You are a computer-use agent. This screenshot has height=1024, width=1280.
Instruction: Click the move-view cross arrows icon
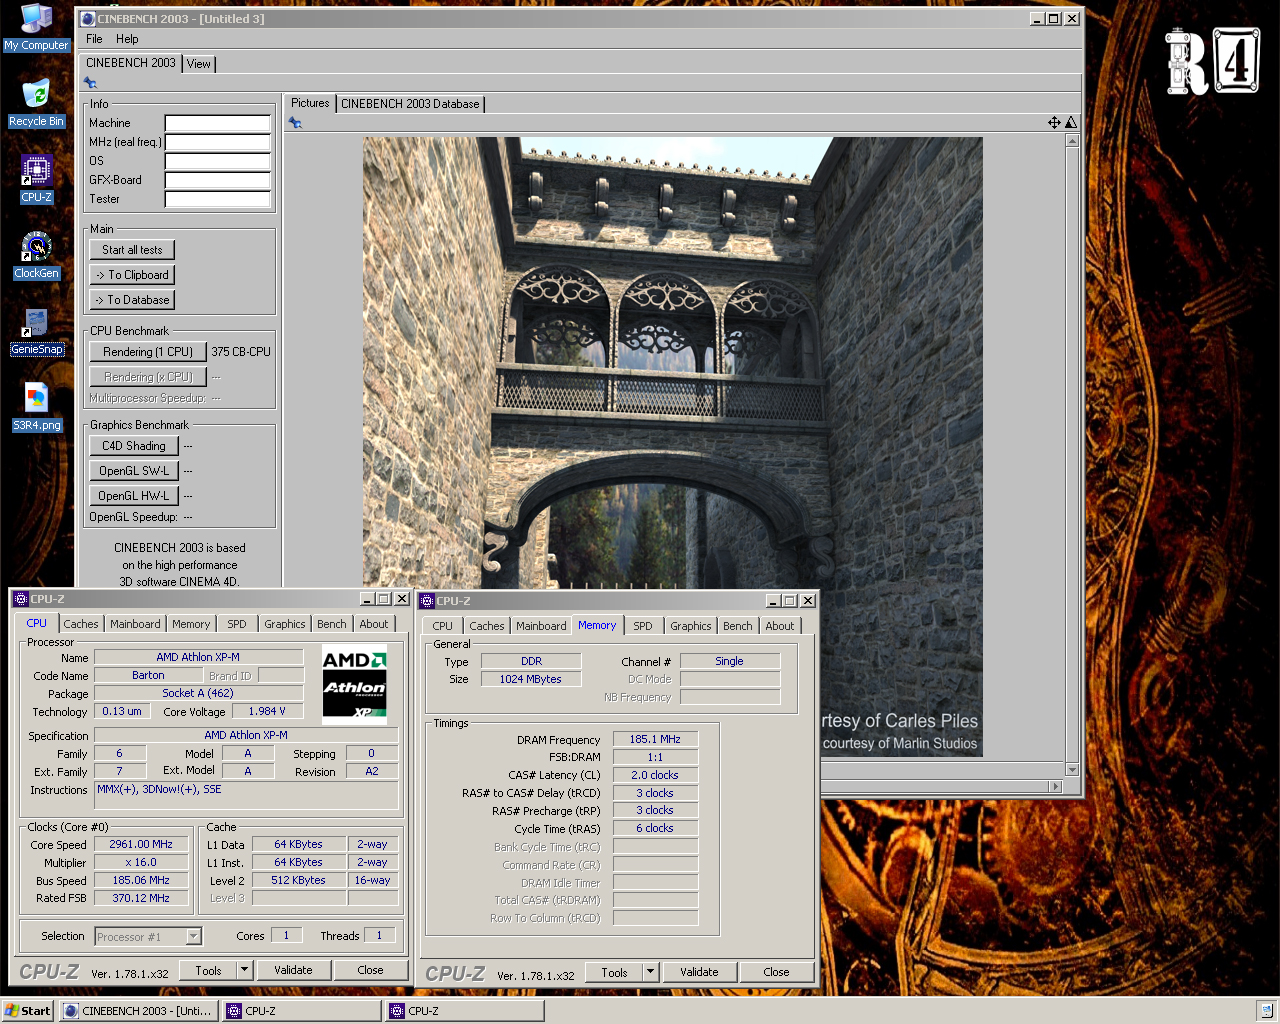(x=1054, y=122)
